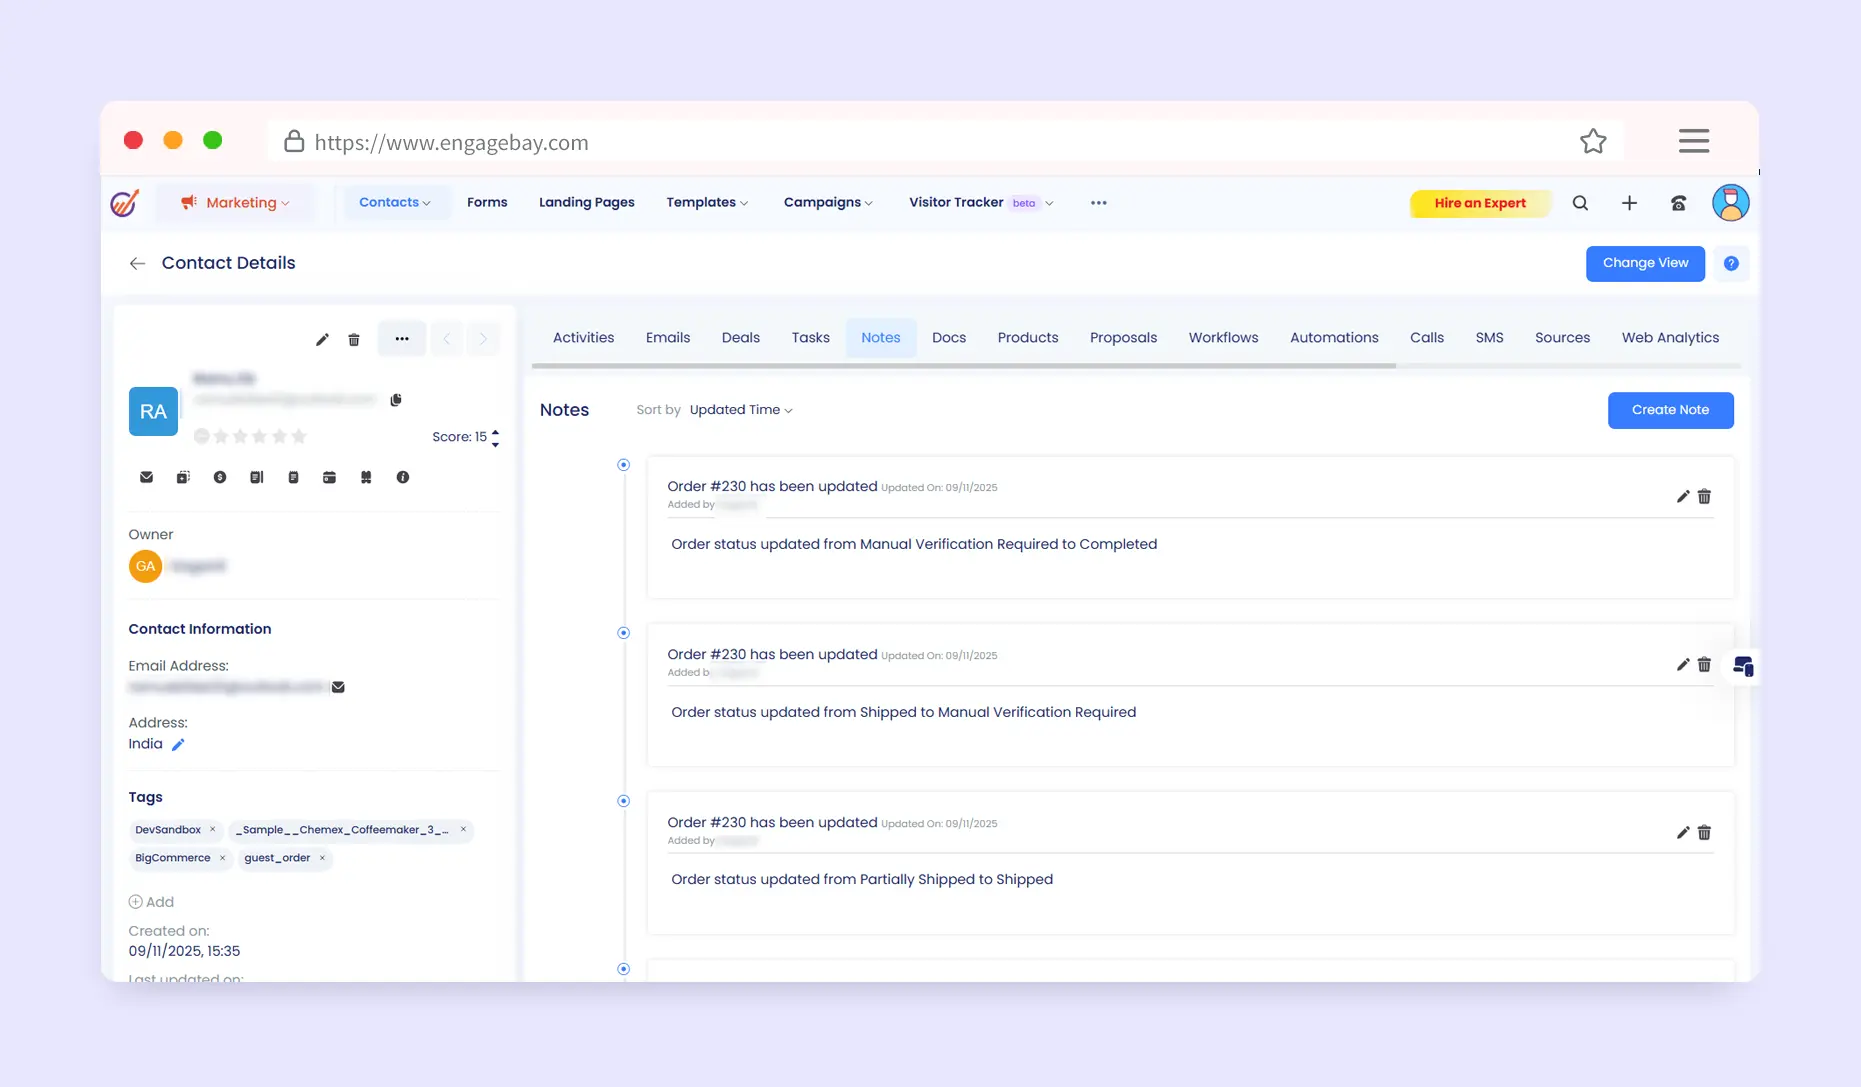Edit the first Order #230 note
This screenshot has width=1861, height=1087.
[1683, 497]
